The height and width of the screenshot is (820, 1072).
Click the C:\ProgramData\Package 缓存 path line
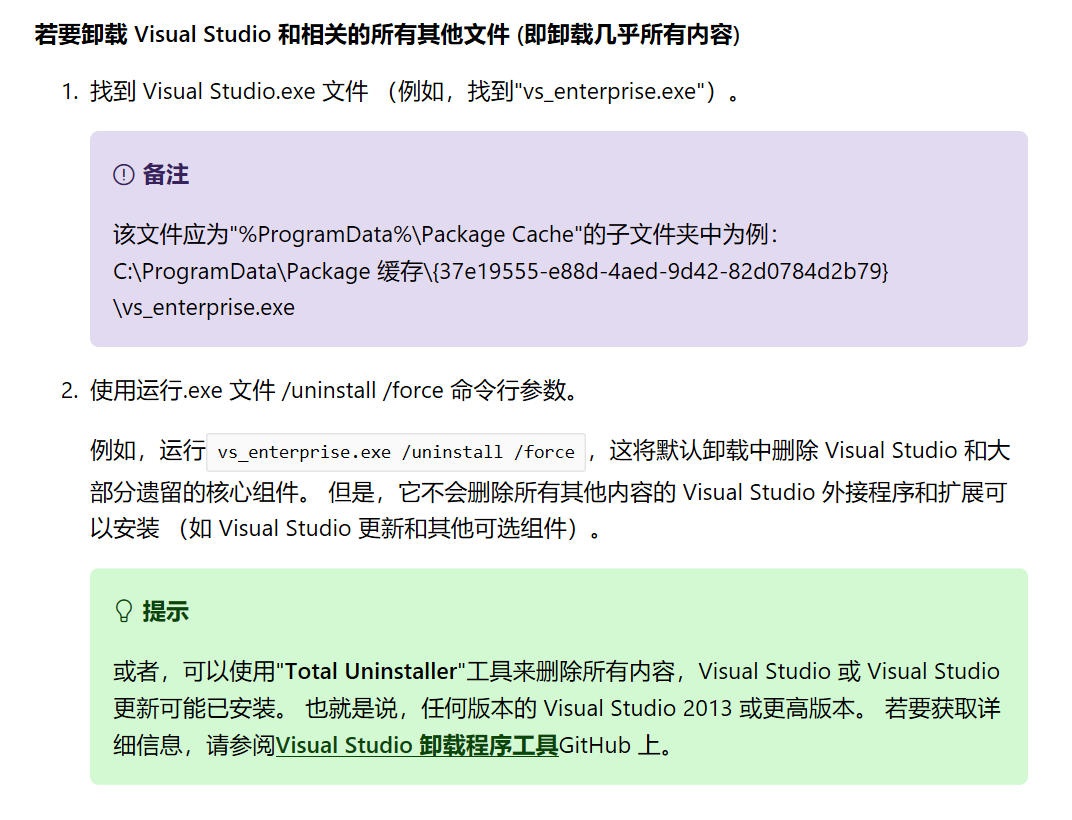[500, 271]
